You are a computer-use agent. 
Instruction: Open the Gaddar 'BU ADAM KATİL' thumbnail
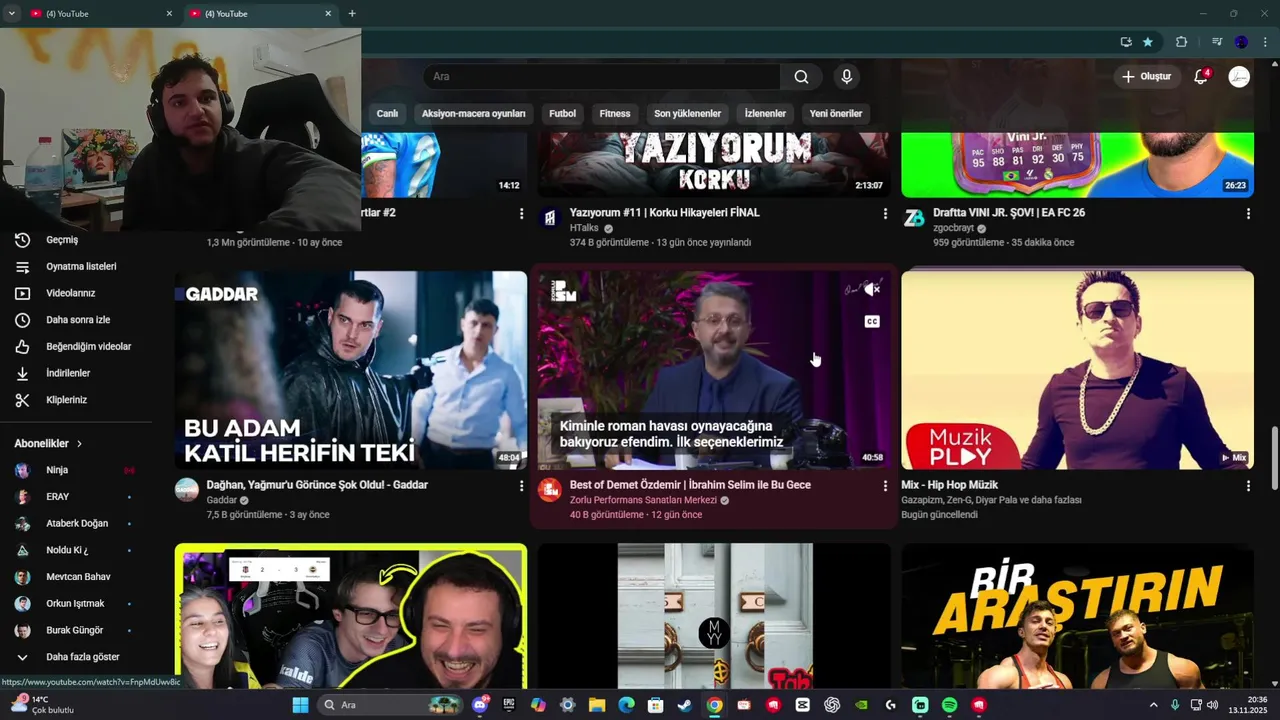click(351, 370)
